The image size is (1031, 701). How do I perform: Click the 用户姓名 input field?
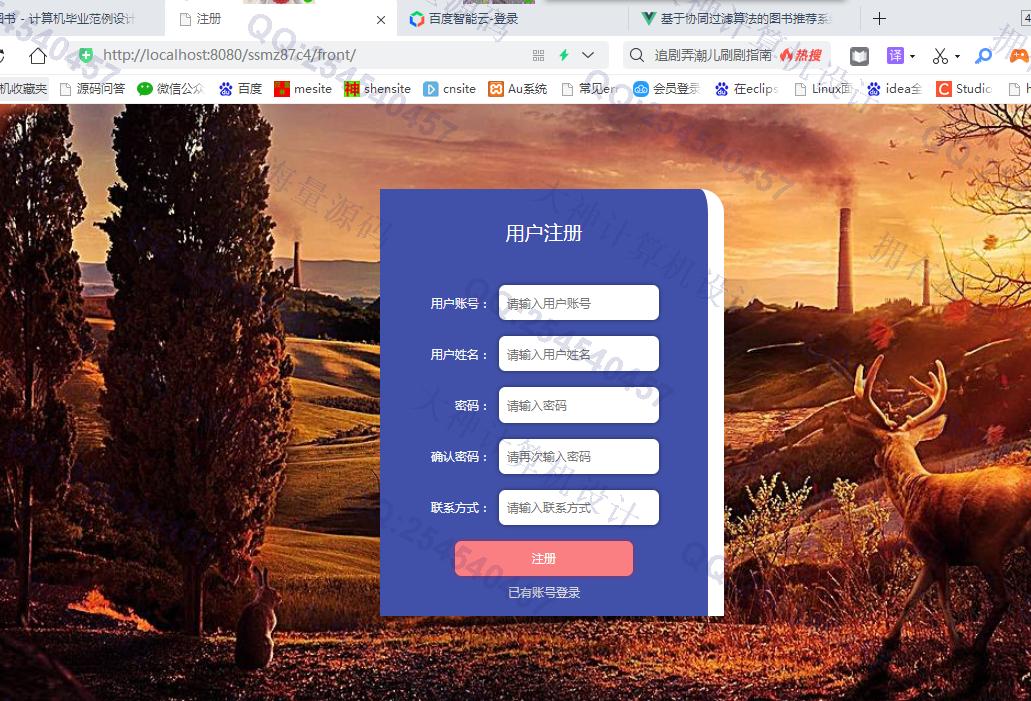(579, 354)
